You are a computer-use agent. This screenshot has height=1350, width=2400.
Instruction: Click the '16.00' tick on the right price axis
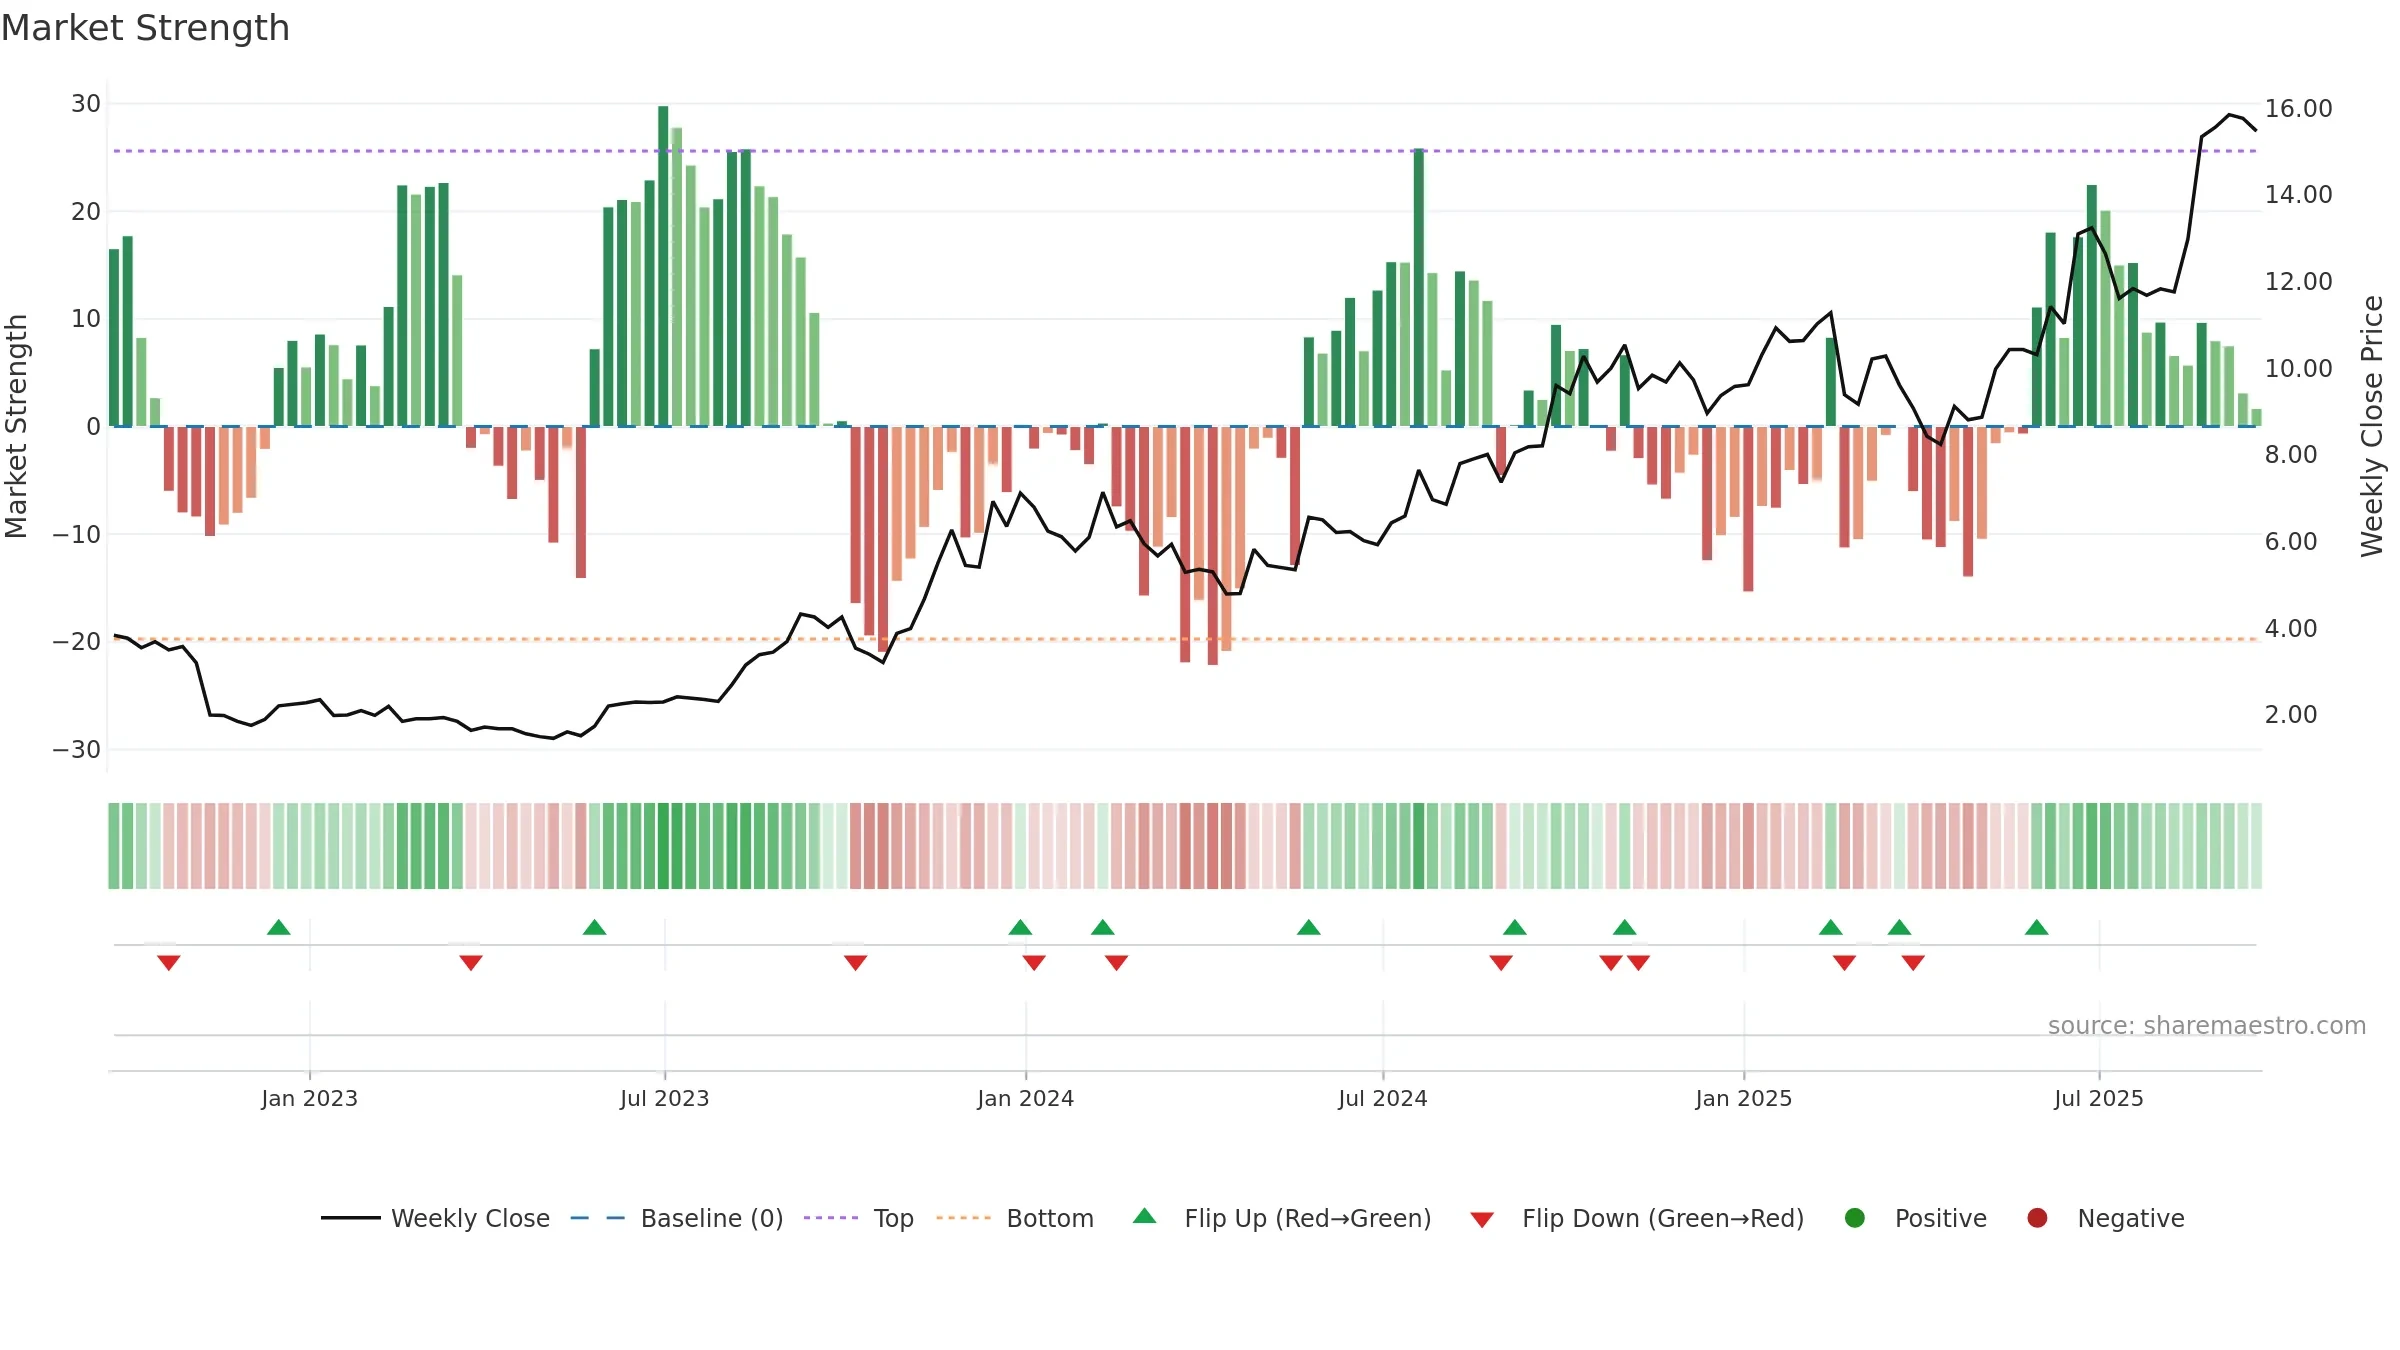click(2299, 108)
